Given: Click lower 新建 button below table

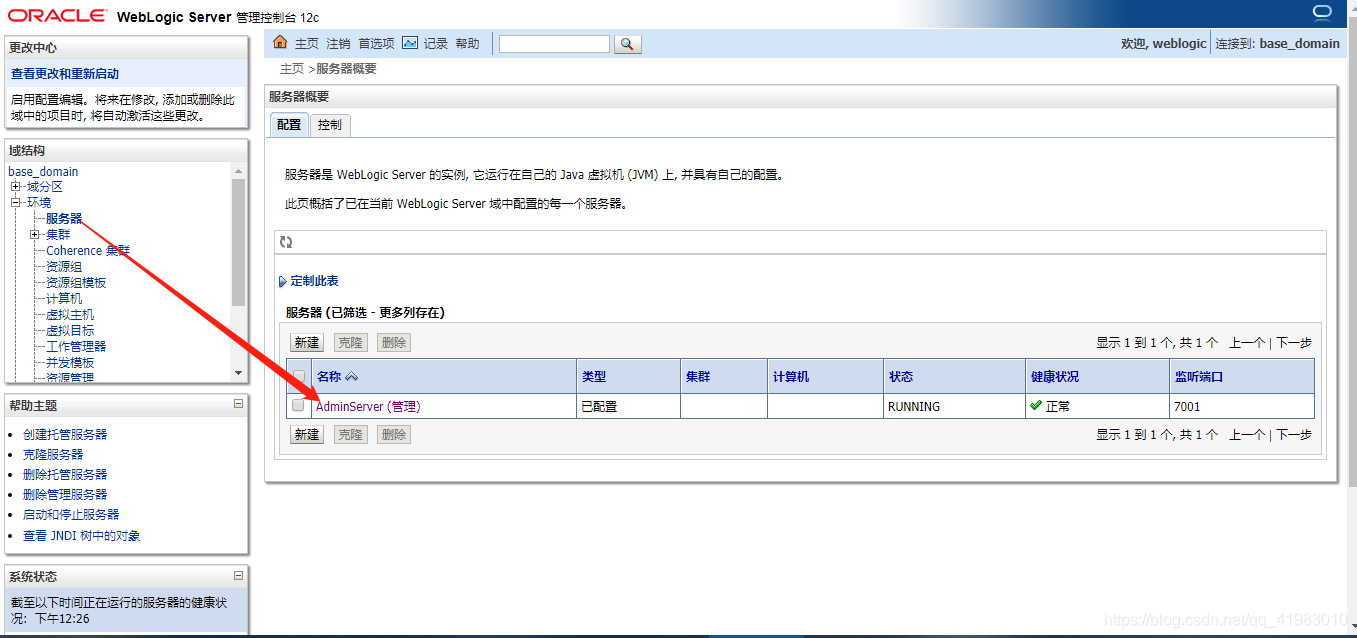Looking at the screenshot, I should [x=306, y=435].
